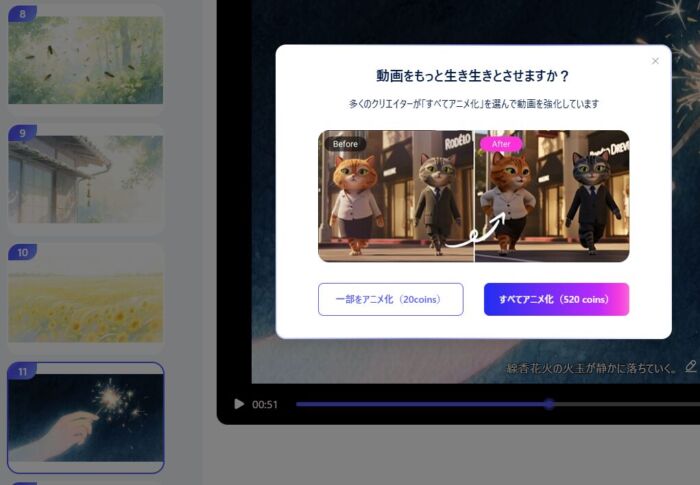Choose 一部をアニメ化 (20coins) option
This screenshot has width=700, height=485.
pyautogui.click(x=391, y=299)
